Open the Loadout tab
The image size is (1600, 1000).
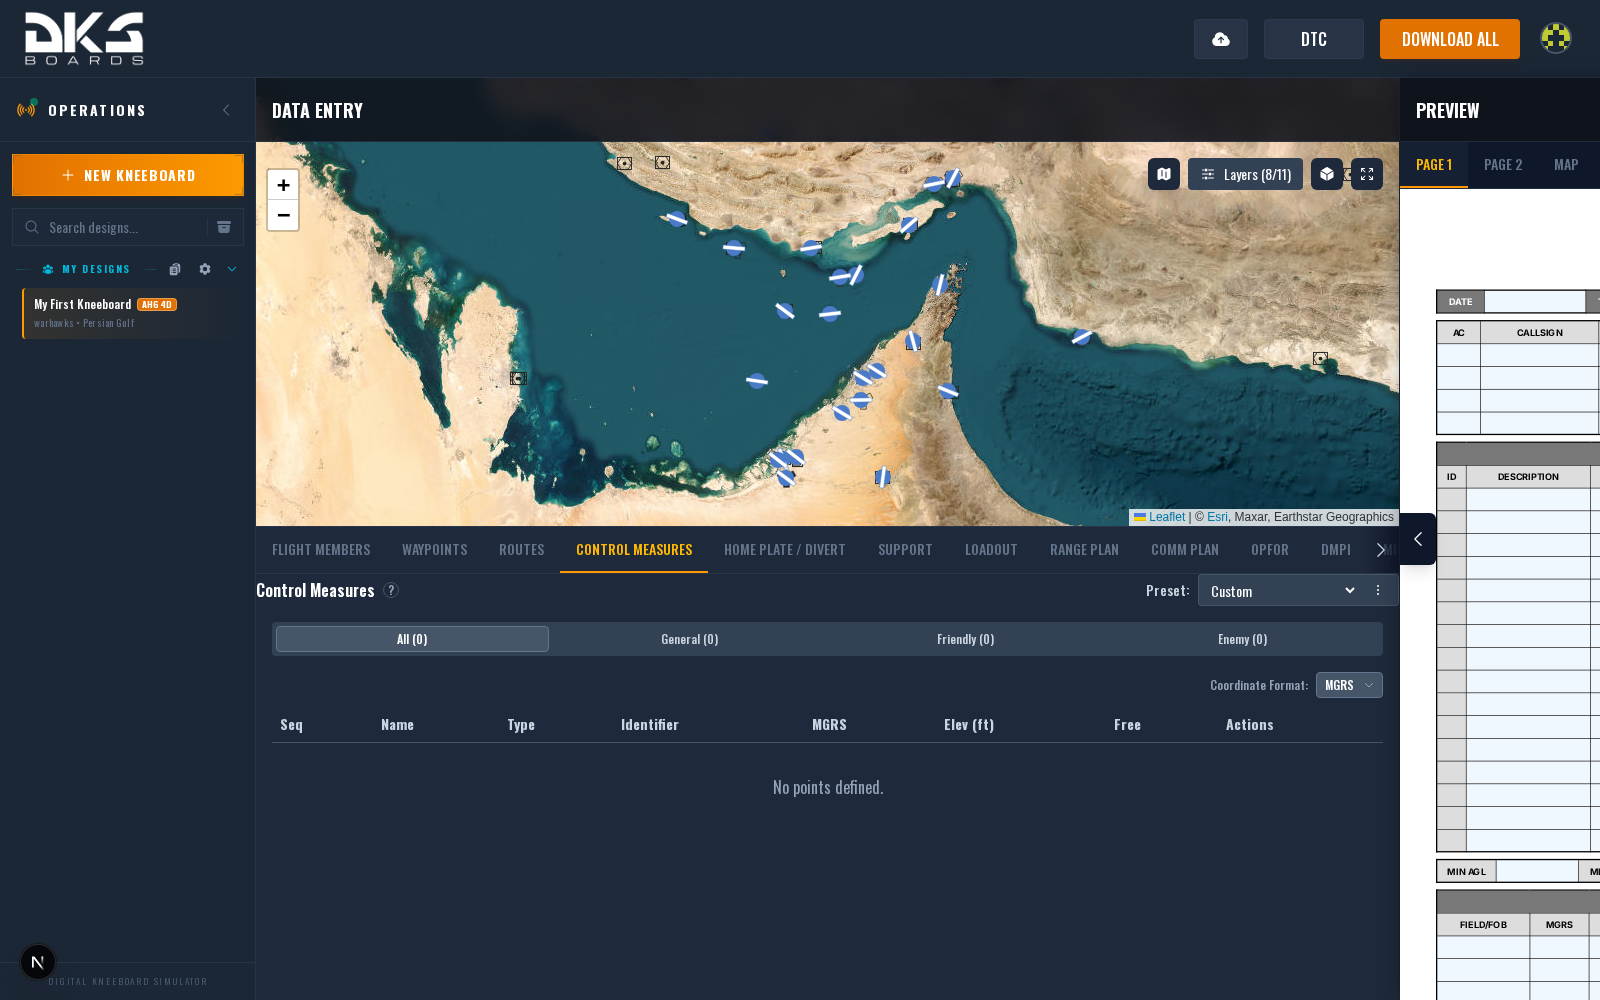click(991, 550)
